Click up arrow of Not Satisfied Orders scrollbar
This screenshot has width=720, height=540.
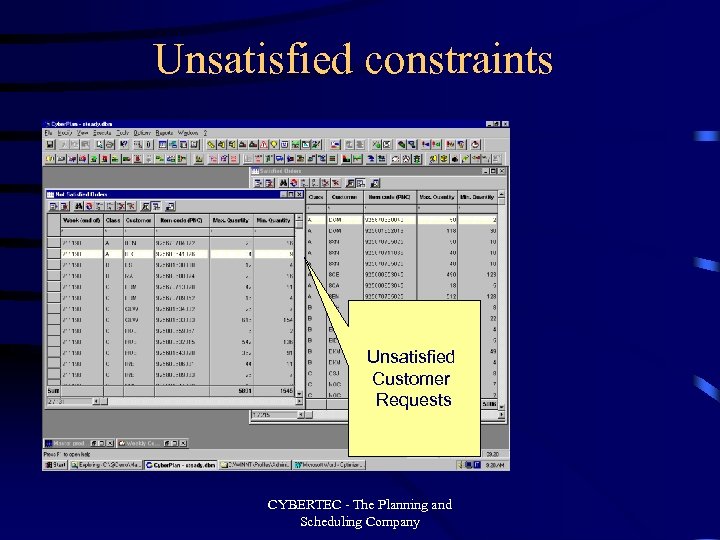click(x=299, y=218)
